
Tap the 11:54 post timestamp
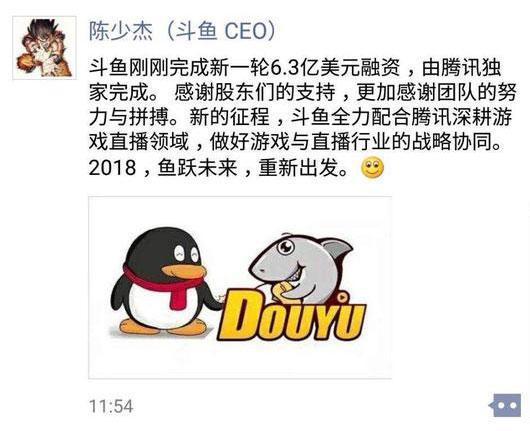pyautogui.click(x=111, y=406)
